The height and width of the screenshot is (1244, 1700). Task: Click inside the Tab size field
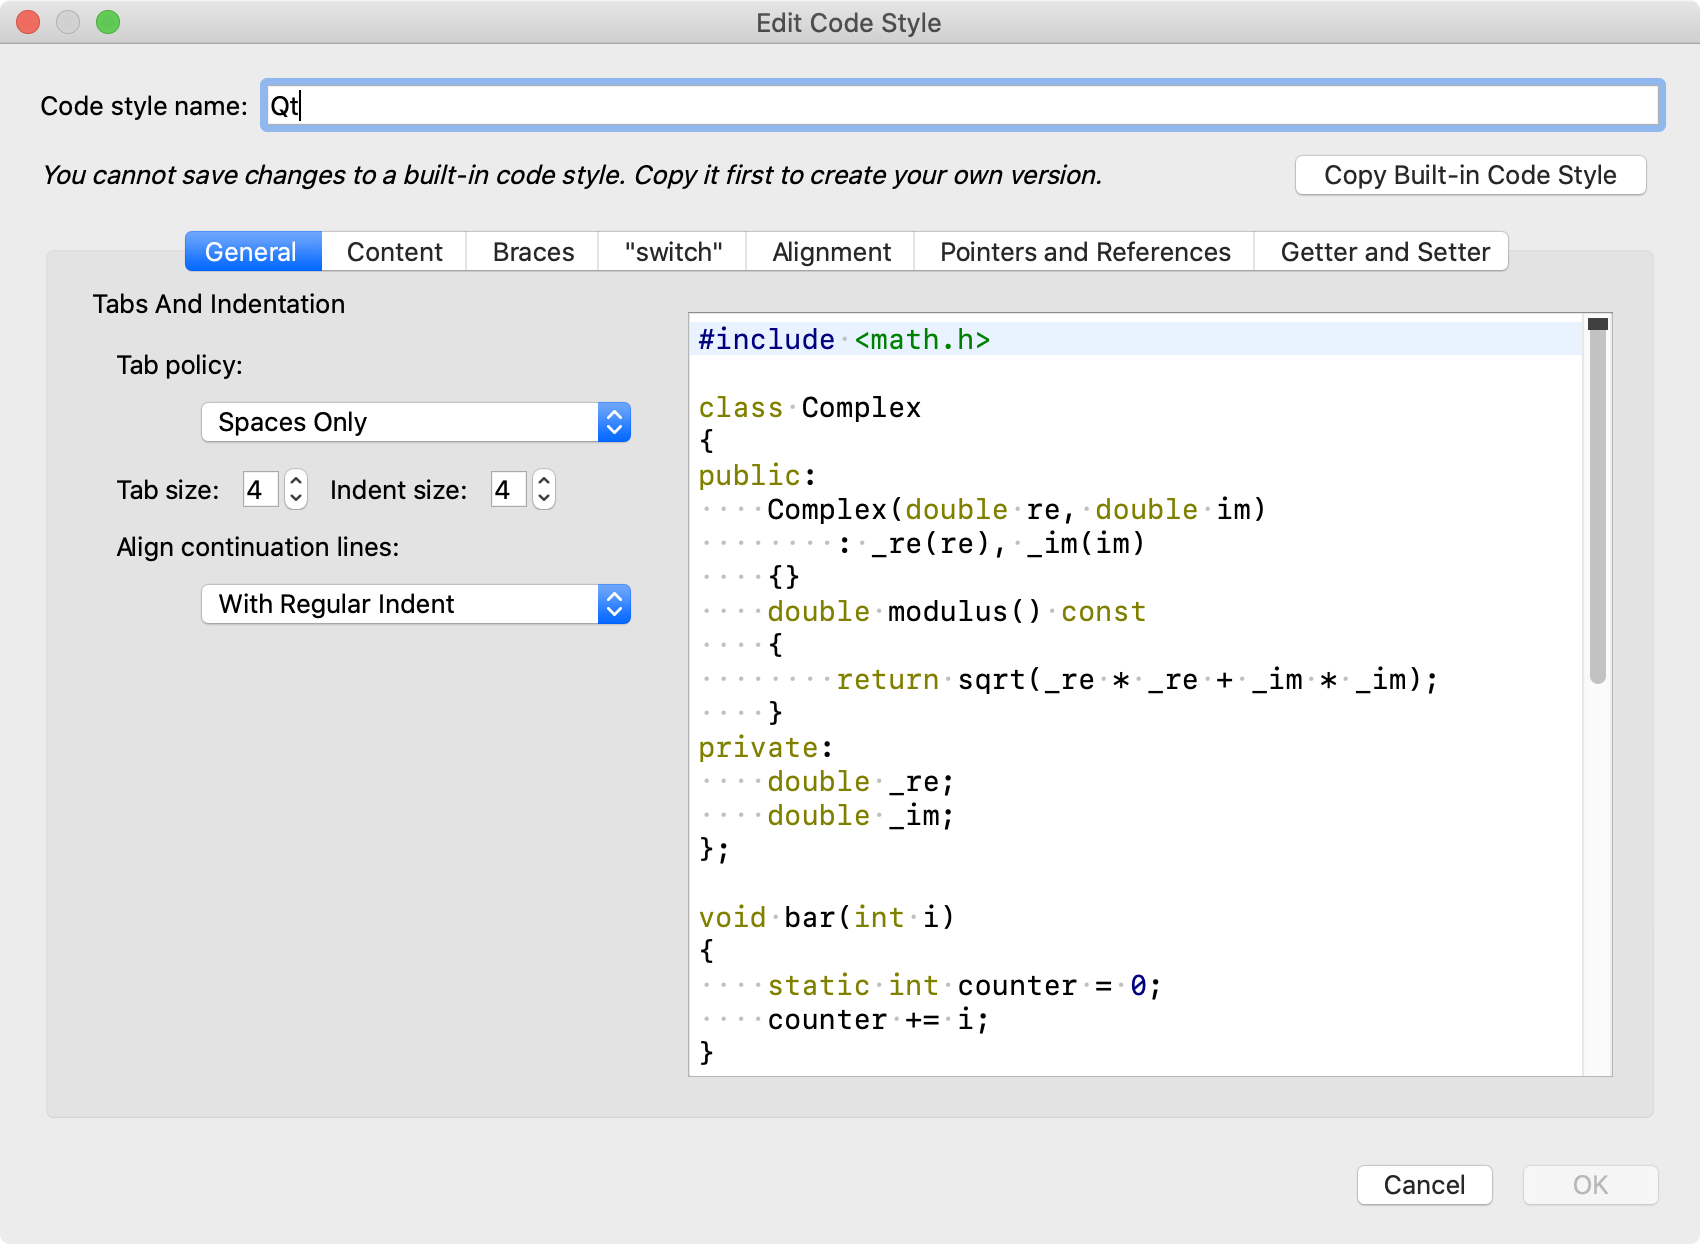[259, 490]
